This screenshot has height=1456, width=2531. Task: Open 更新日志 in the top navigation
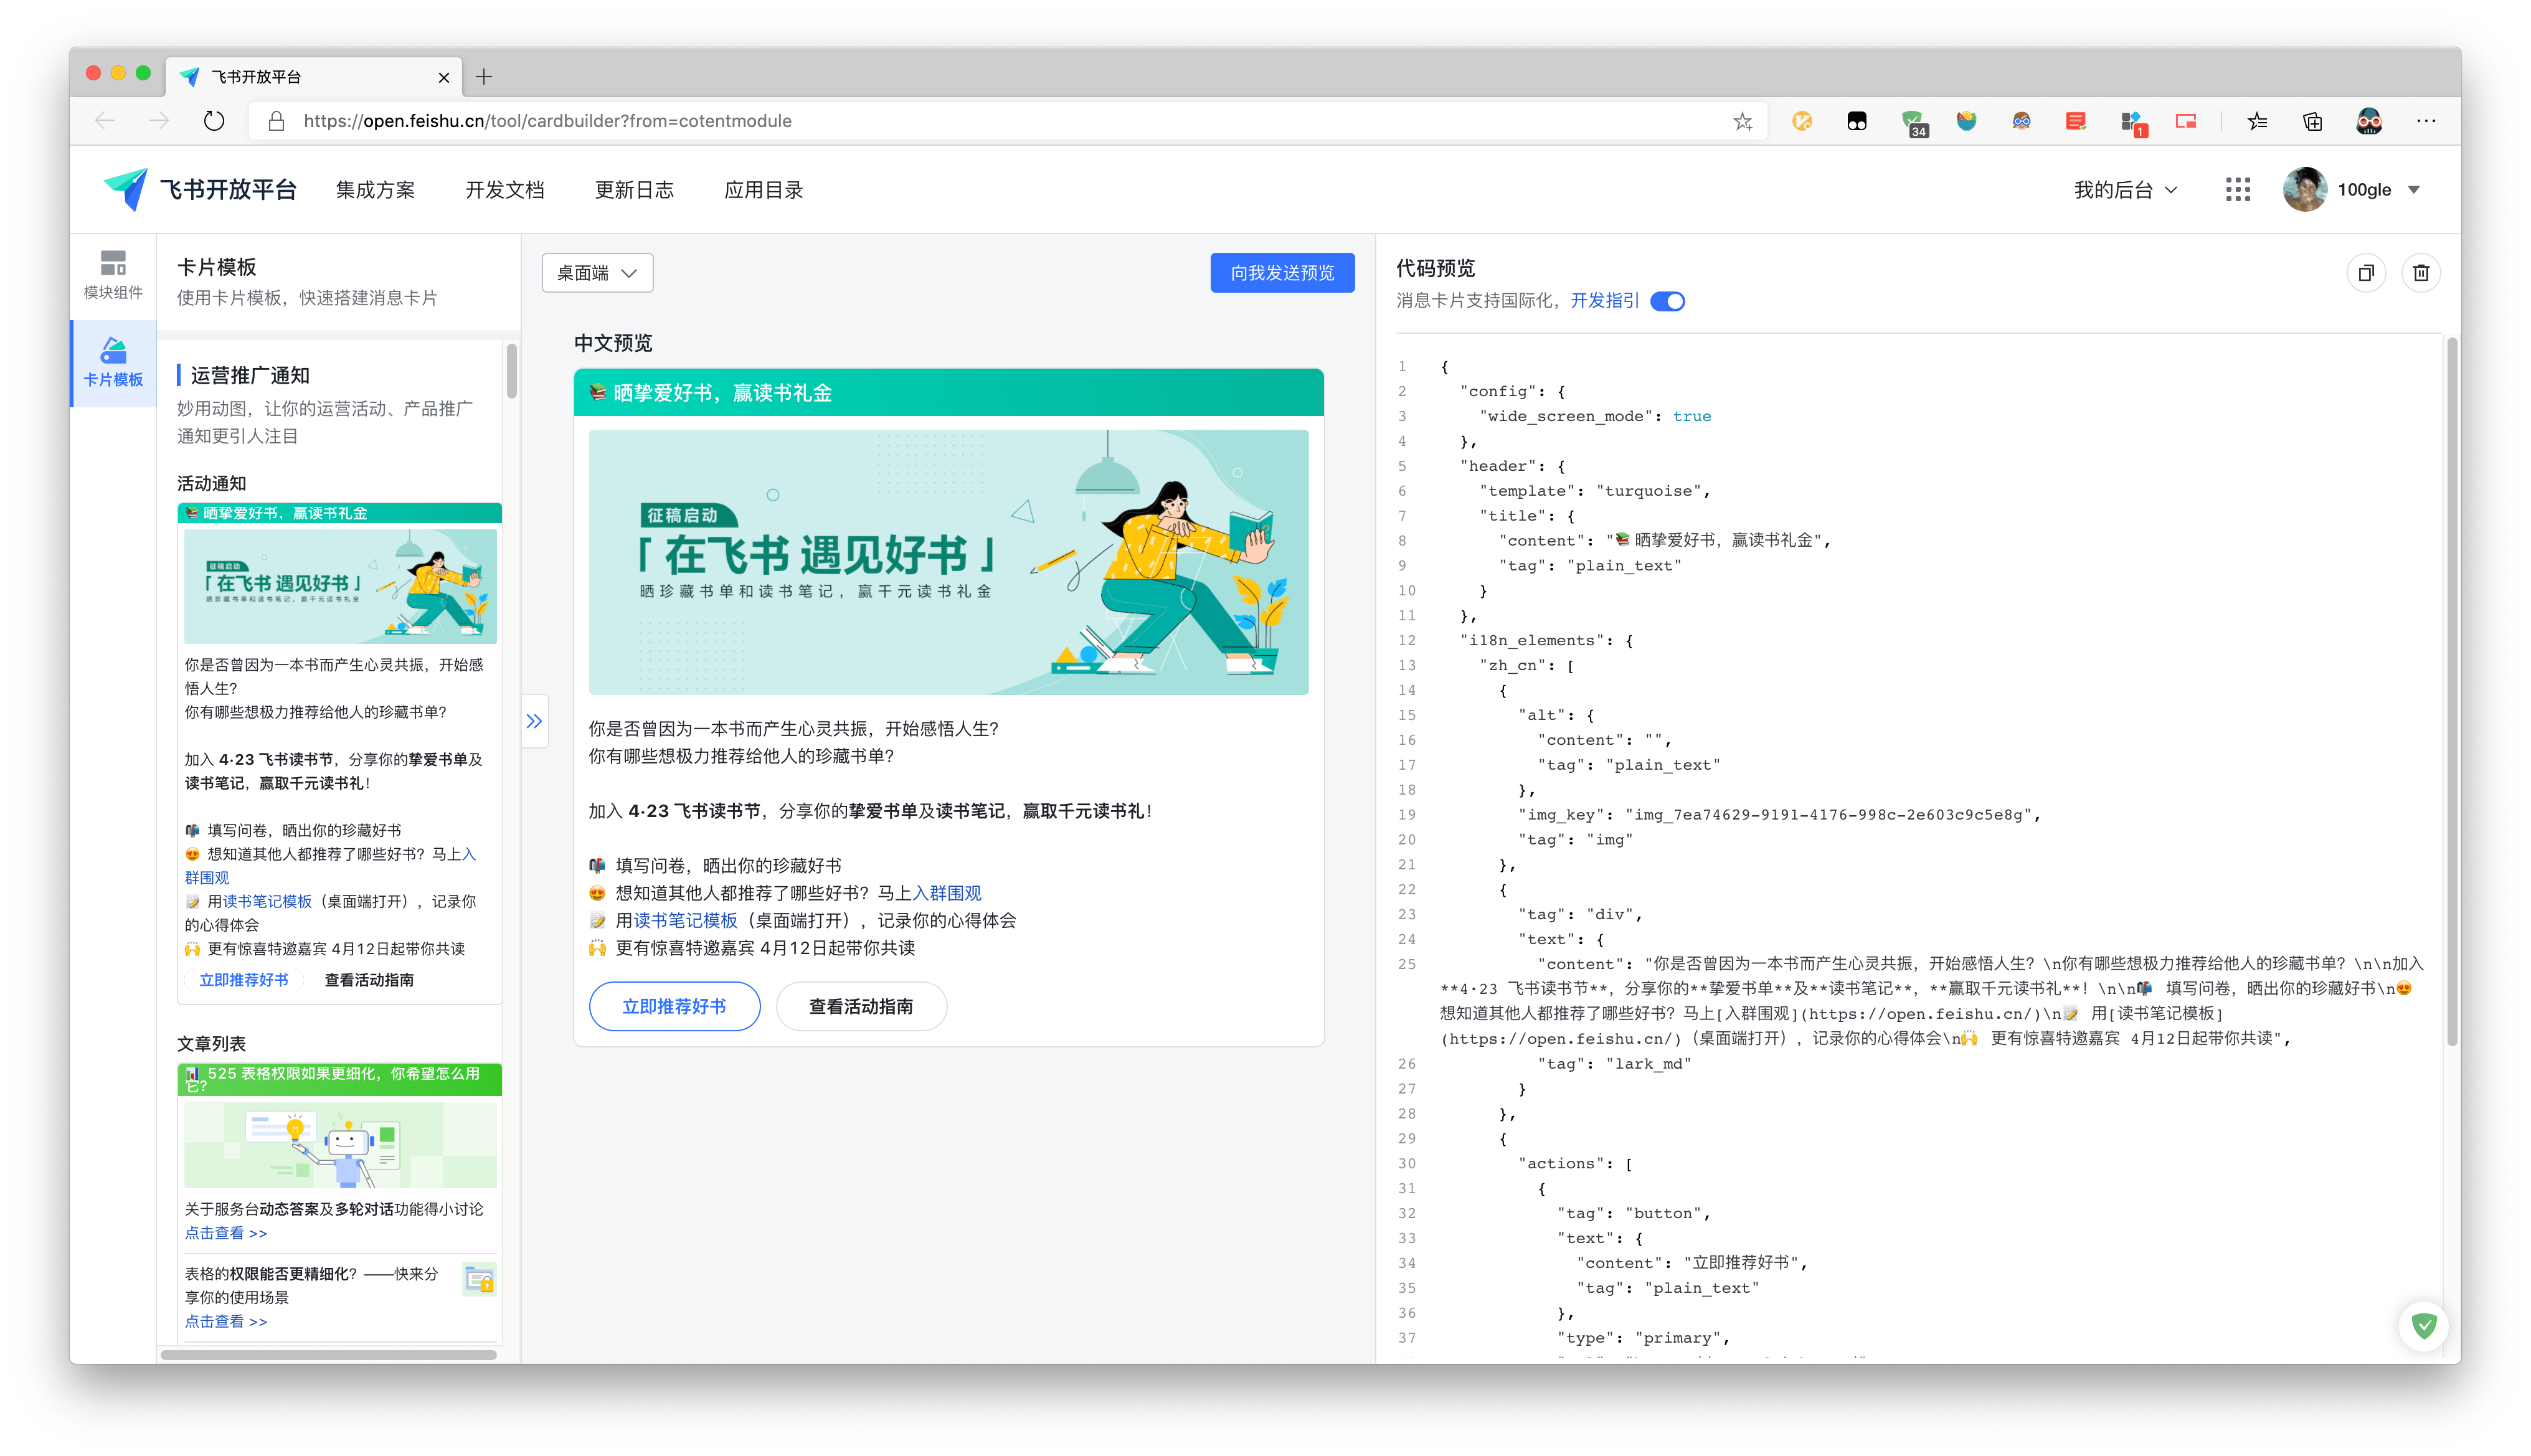(x=634, y=189)
